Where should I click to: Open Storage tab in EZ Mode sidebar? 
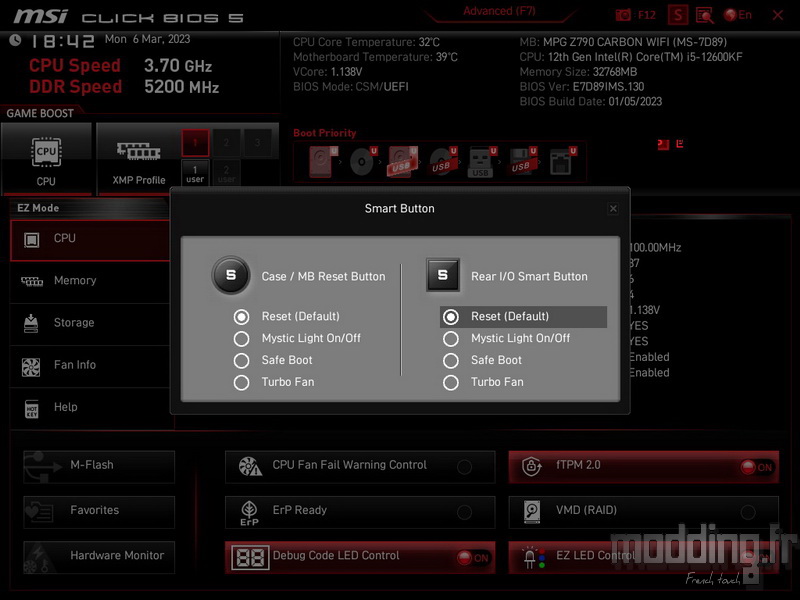point(90,323)
